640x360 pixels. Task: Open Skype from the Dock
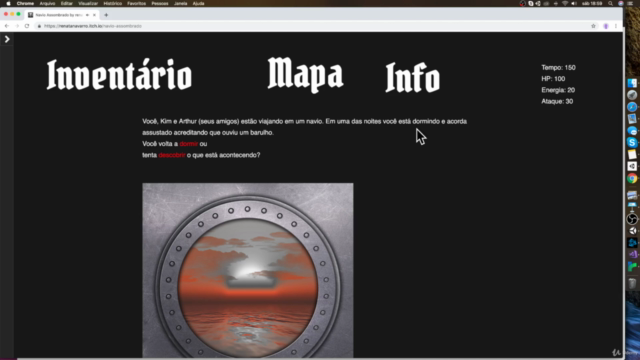point(632,142)
